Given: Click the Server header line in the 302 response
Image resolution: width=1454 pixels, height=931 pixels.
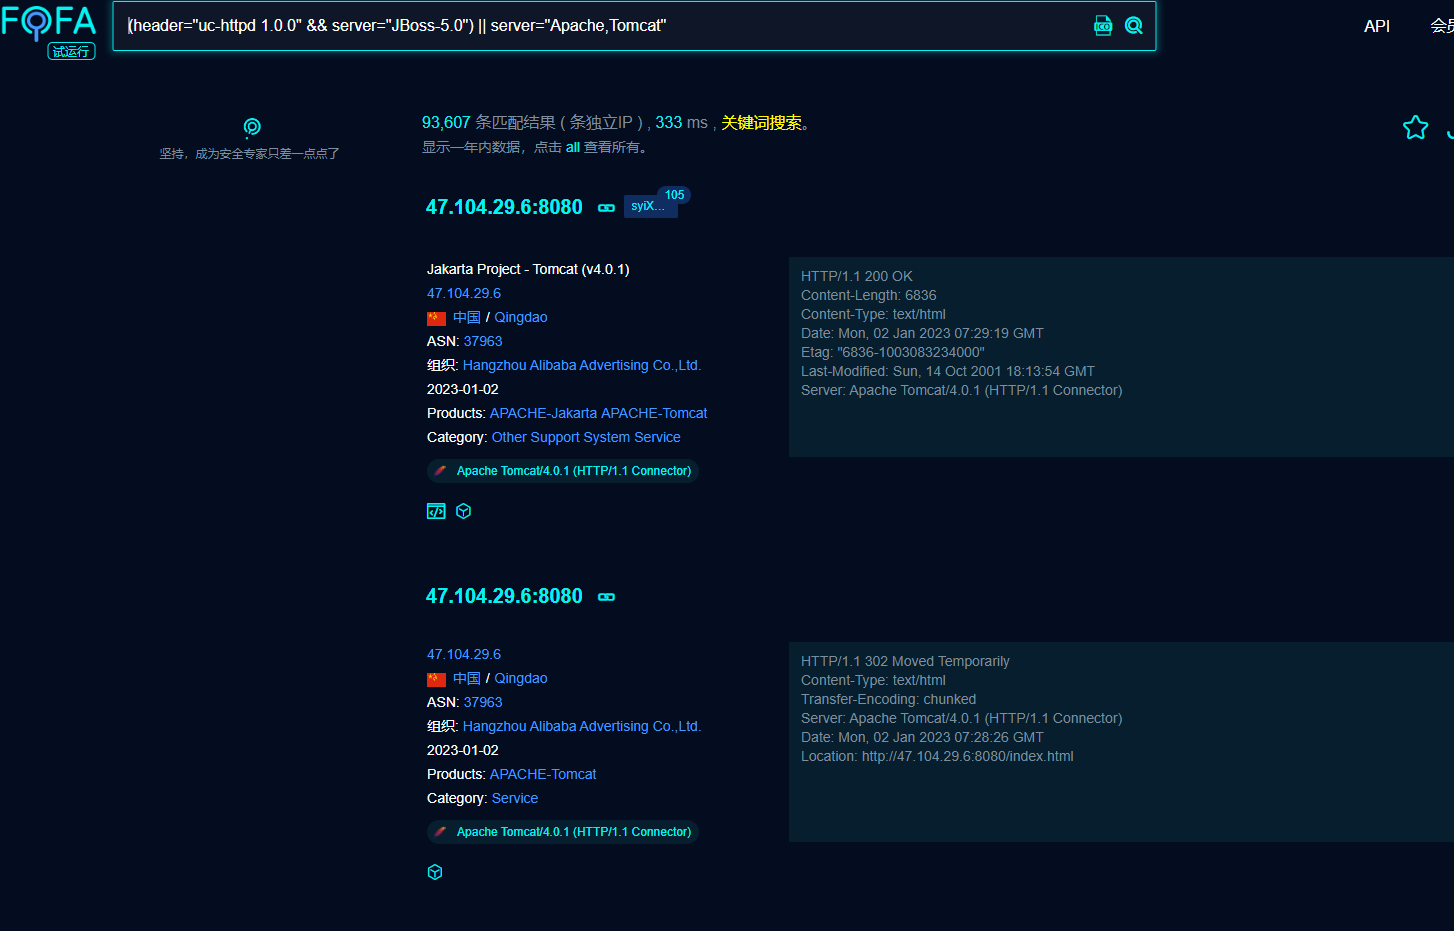Looking at the screenshot, I should pos(962,718).
